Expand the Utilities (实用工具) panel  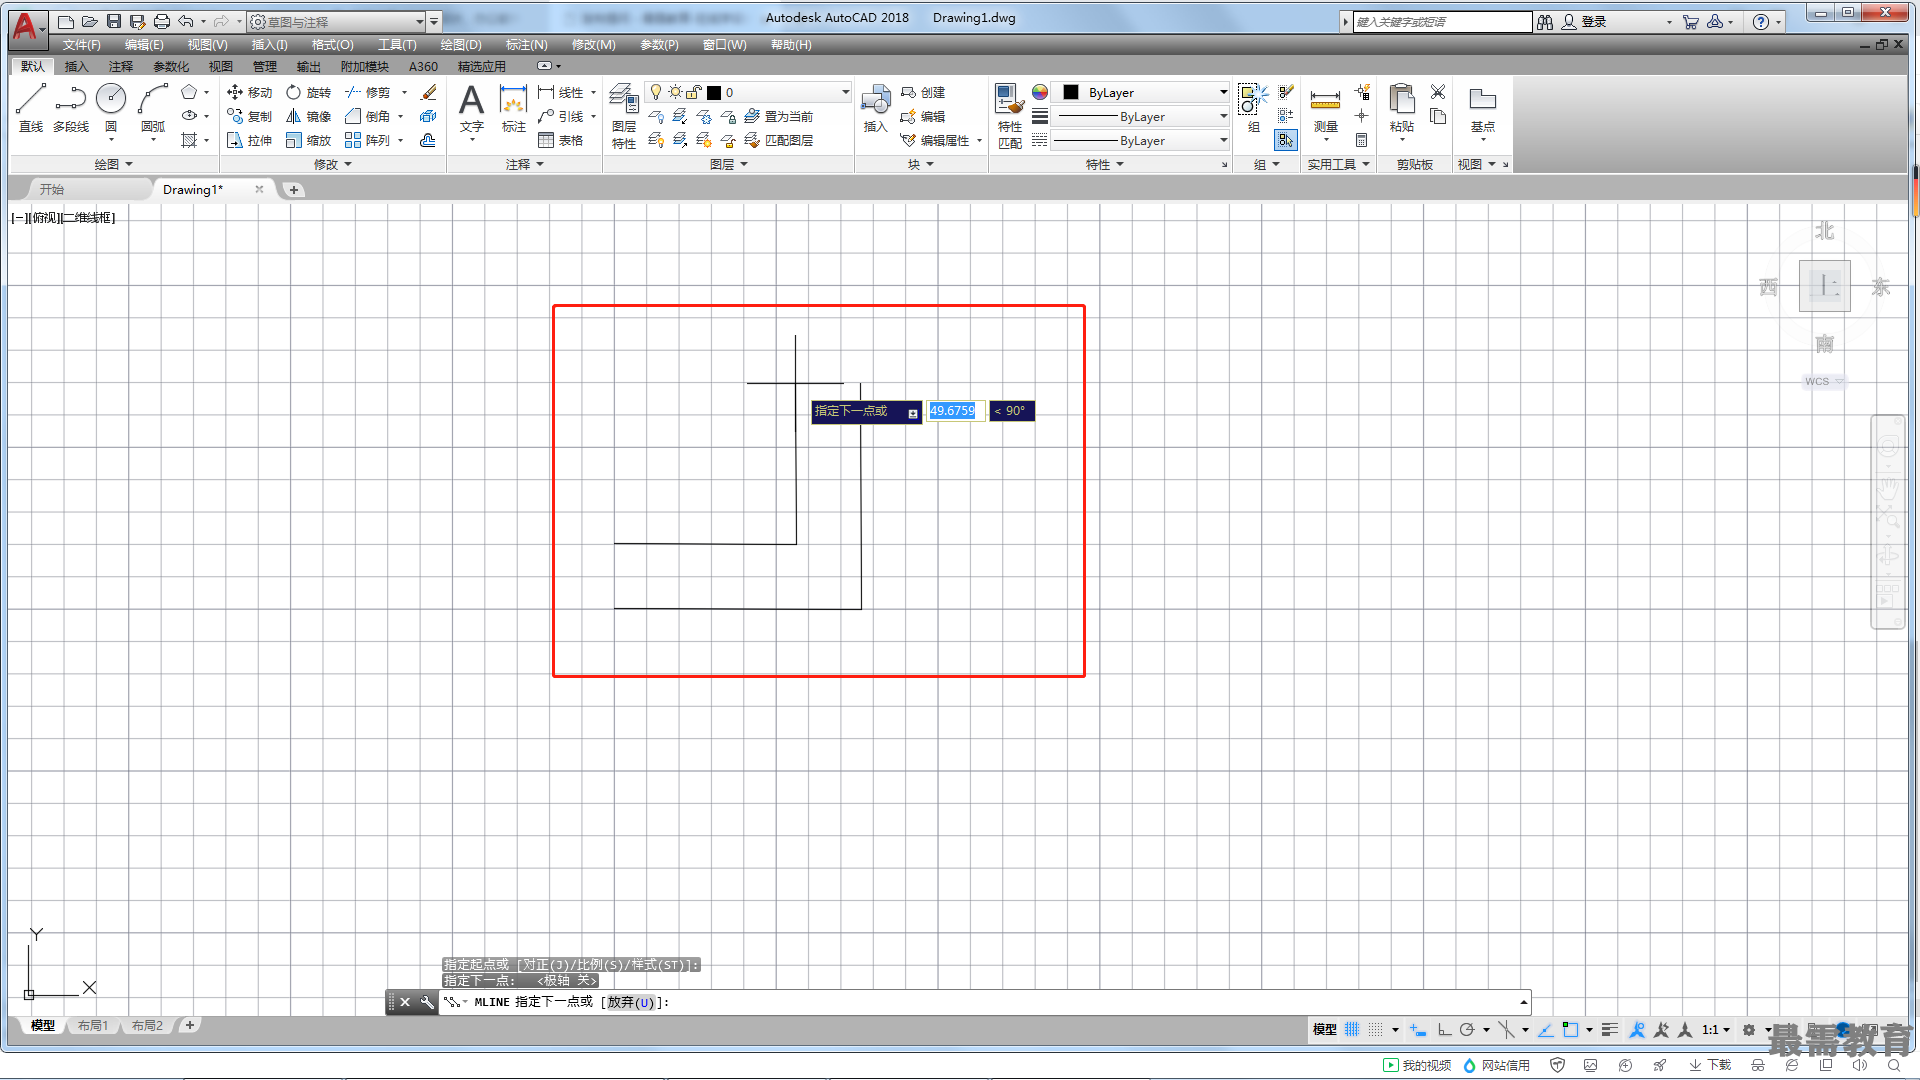pyautogui.click(x=1339, y=164)
